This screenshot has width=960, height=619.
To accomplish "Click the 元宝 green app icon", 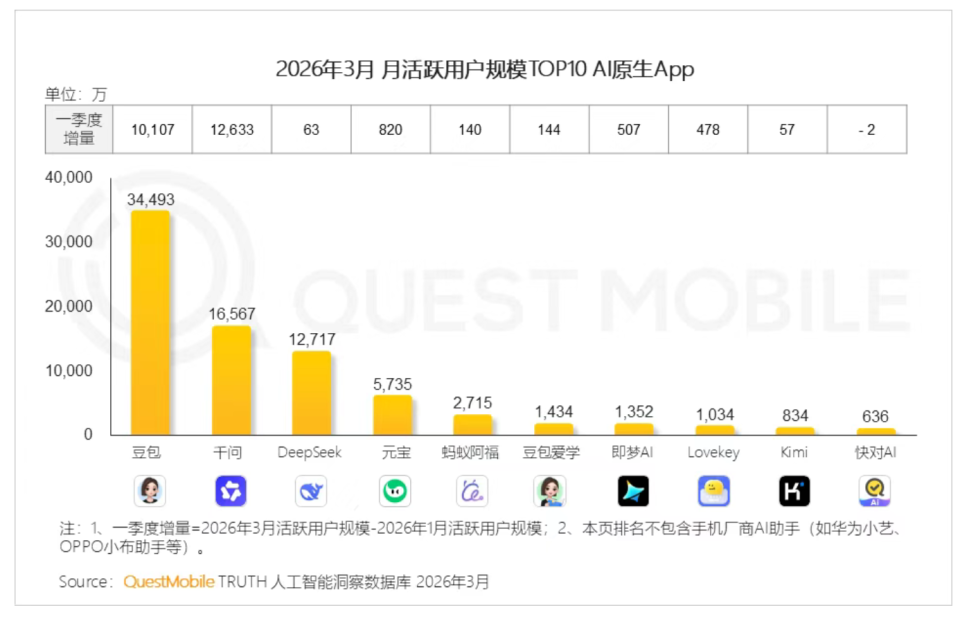I will [395, 490].
